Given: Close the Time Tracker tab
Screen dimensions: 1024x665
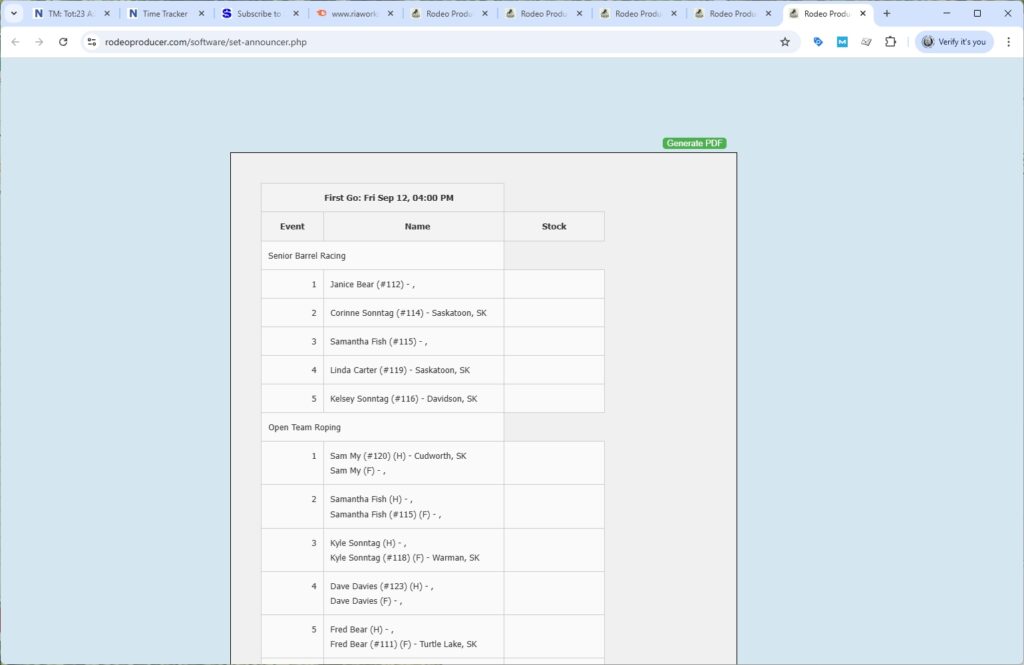Looking at the screenshot, I should 201,14.
